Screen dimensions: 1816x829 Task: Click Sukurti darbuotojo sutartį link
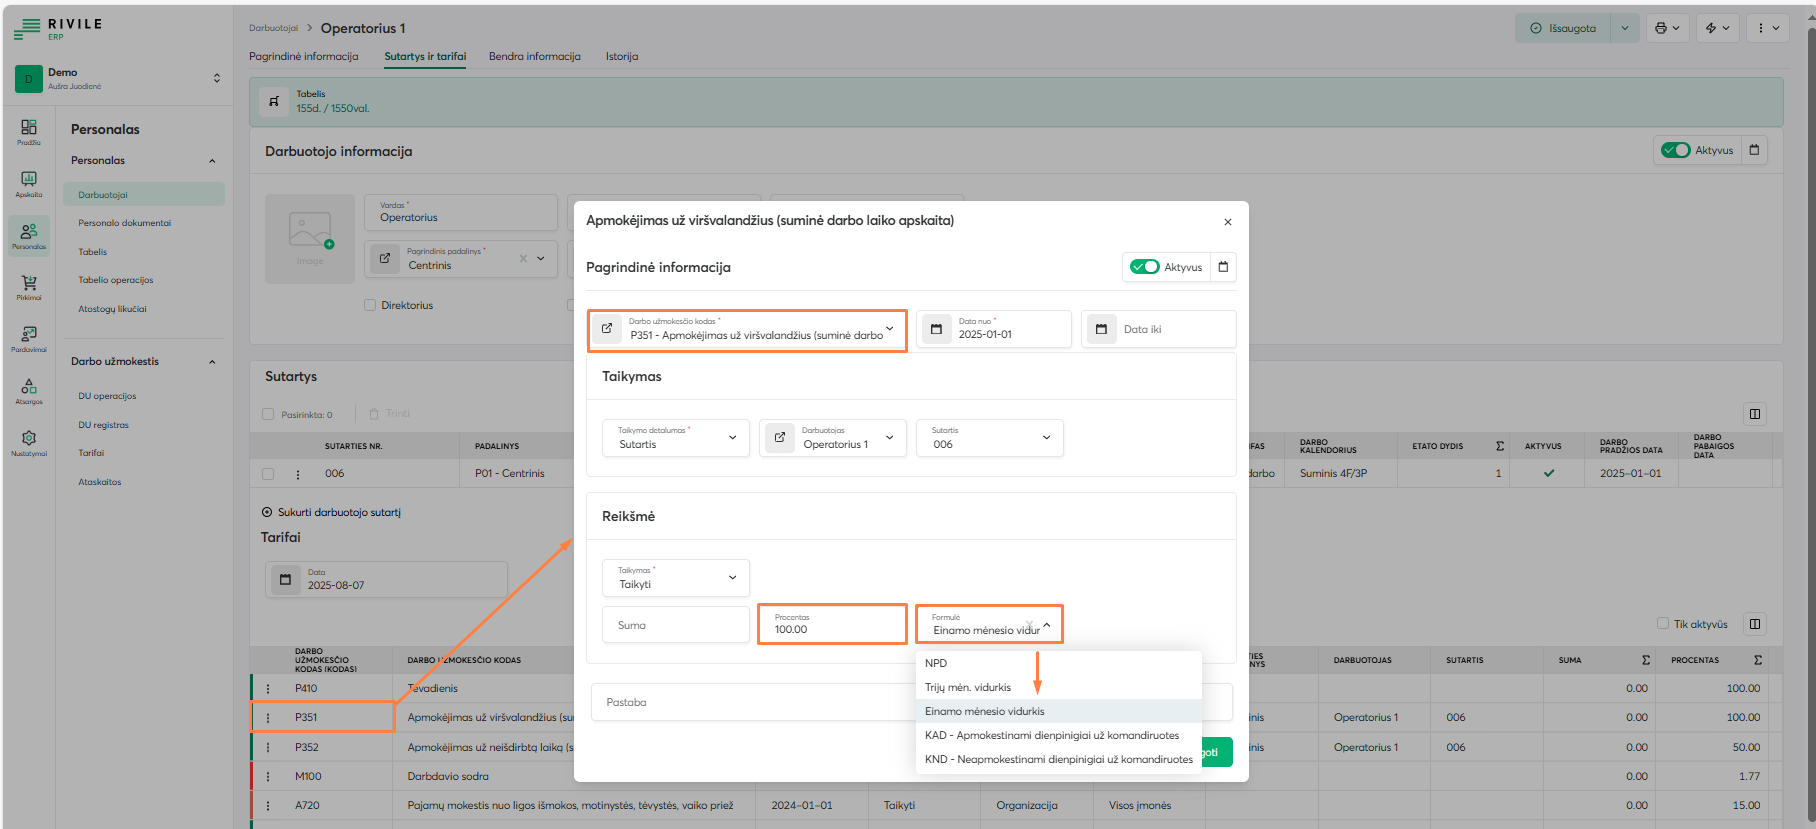coord(338,512)
